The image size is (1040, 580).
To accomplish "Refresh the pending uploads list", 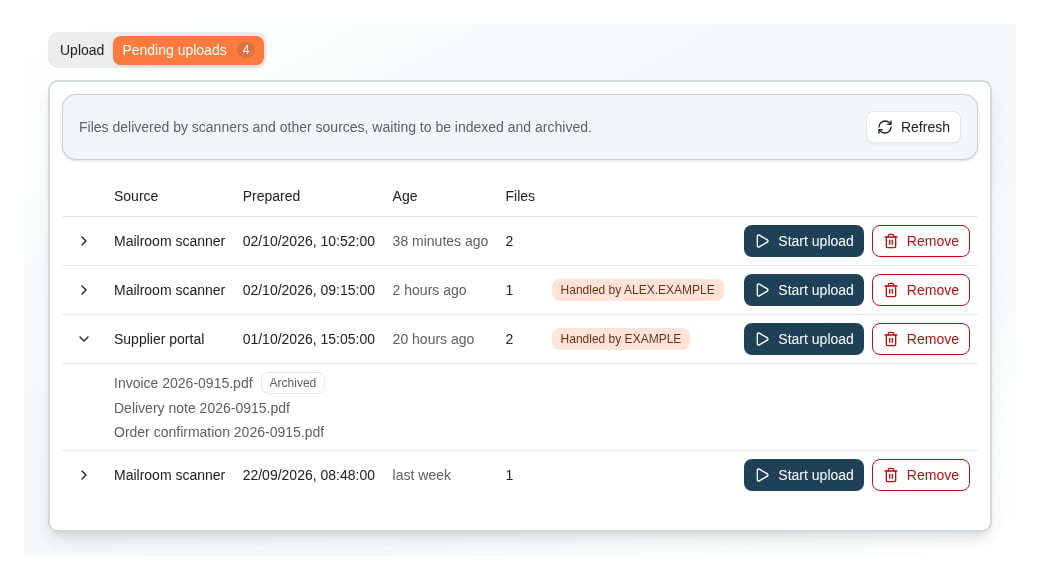I will tap(913, 127).
